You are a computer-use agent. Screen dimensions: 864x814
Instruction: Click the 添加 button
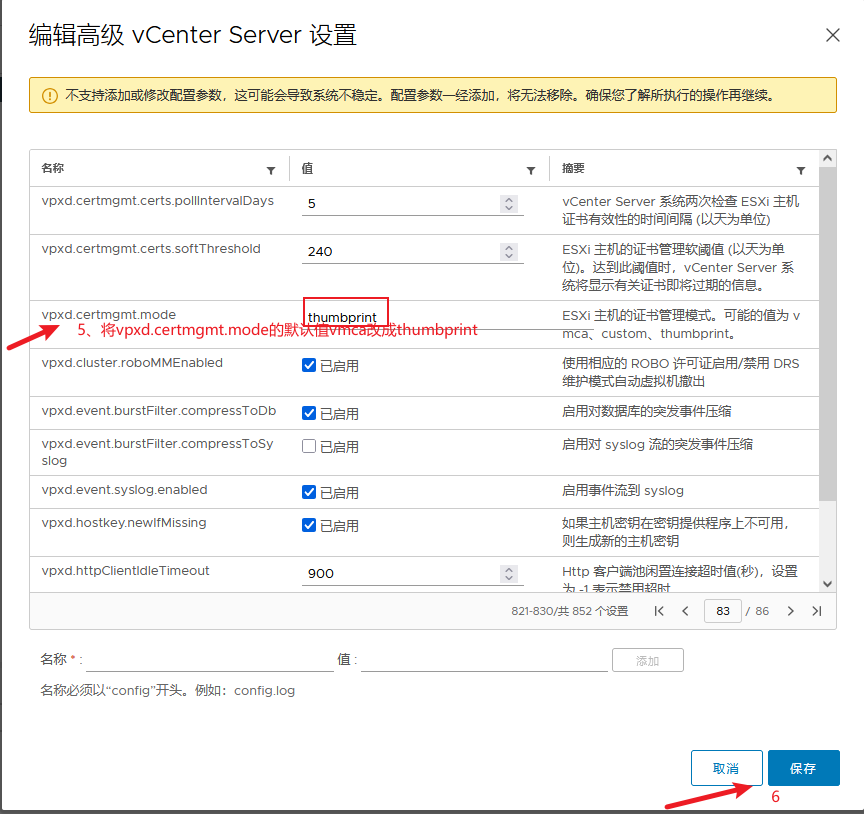coord(647,660)
